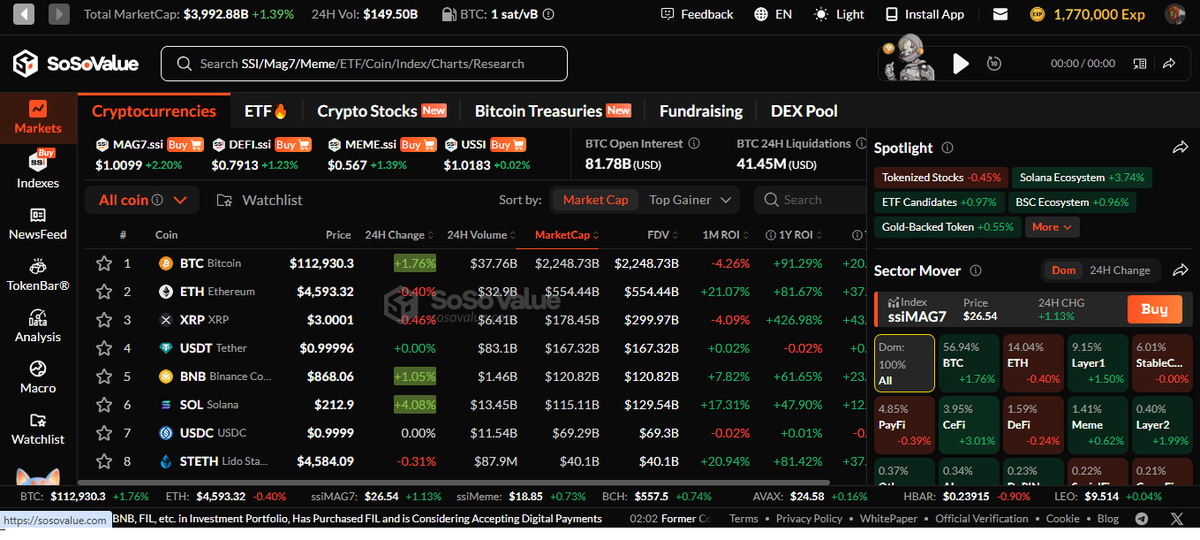This screenshot has width=1200, height=540.
Task: Expand the All coin dropdown
Action: coord(141,200)
